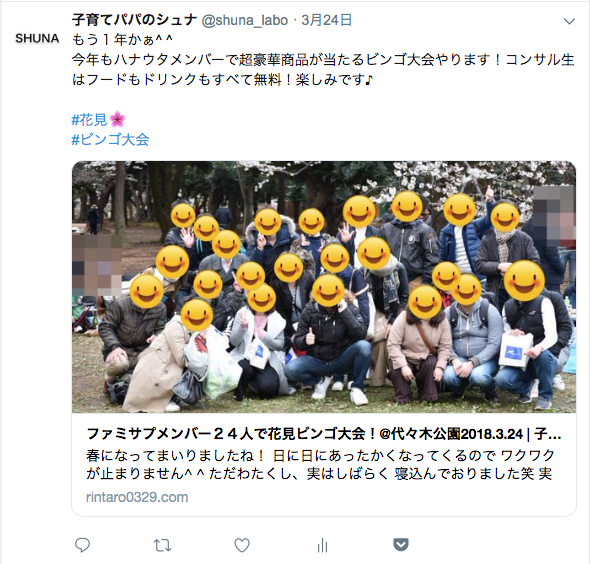Click the reply speech bubble icon
Screen dimensions: 590x564
pyautogui.click(x=82, y=545)
